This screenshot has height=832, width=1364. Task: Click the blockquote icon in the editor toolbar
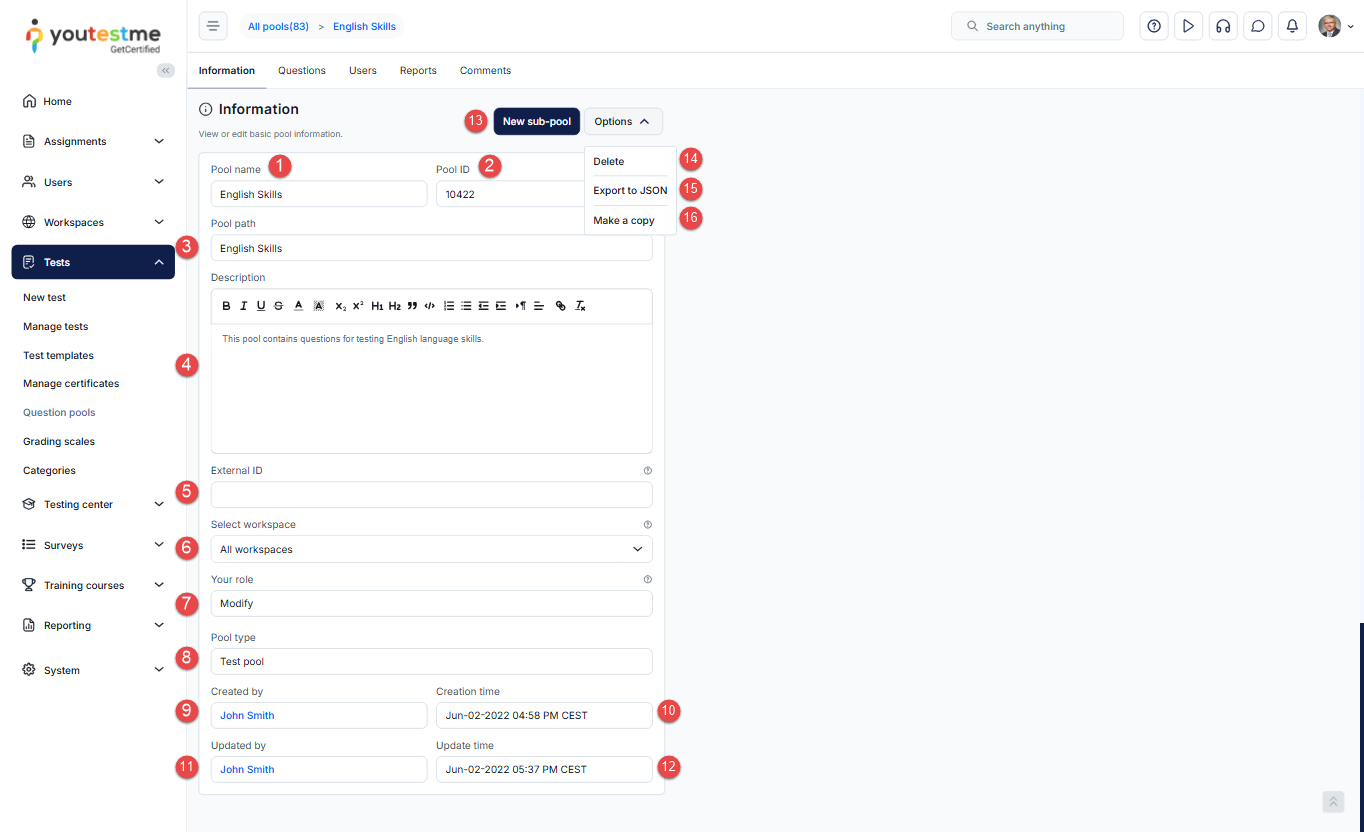[x=412, y=306]
